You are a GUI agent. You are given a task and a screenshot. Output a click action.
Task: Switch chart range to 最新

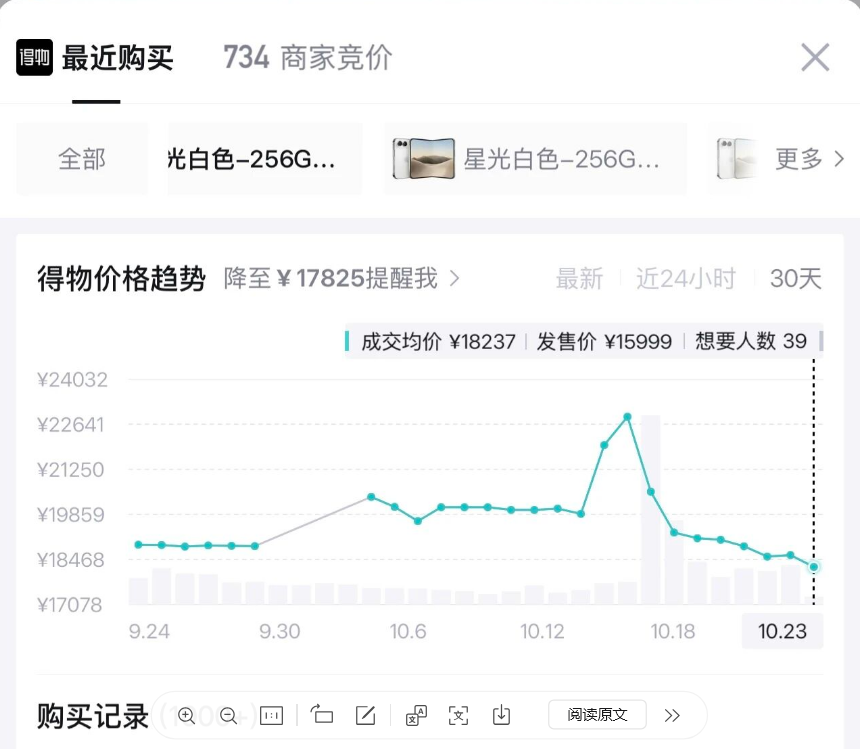coord(579,279)
